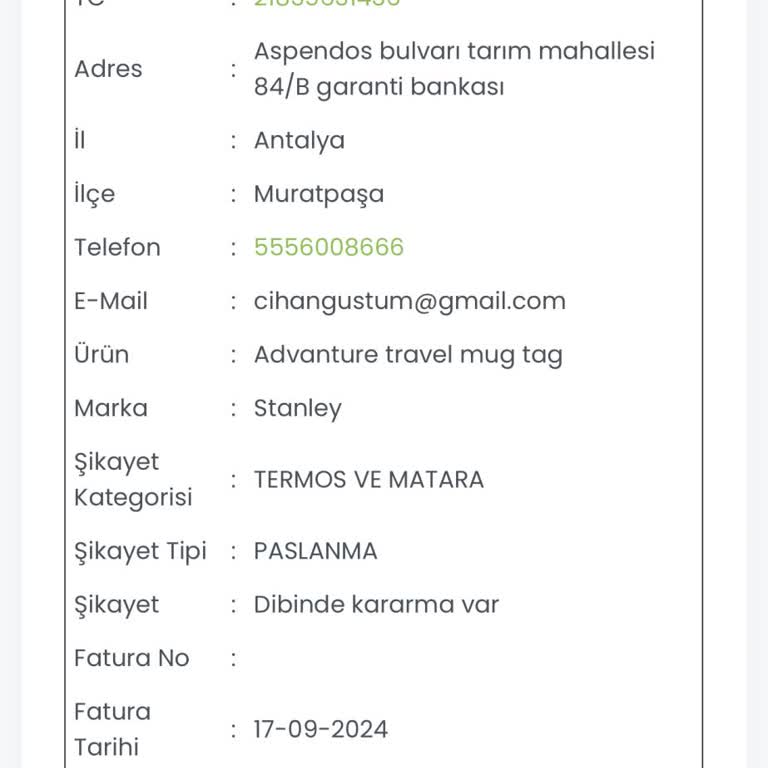The width and height of the screenshot is (768, 768).
Task: Click the Şikayet Kategorisi label
Action: 133,479
